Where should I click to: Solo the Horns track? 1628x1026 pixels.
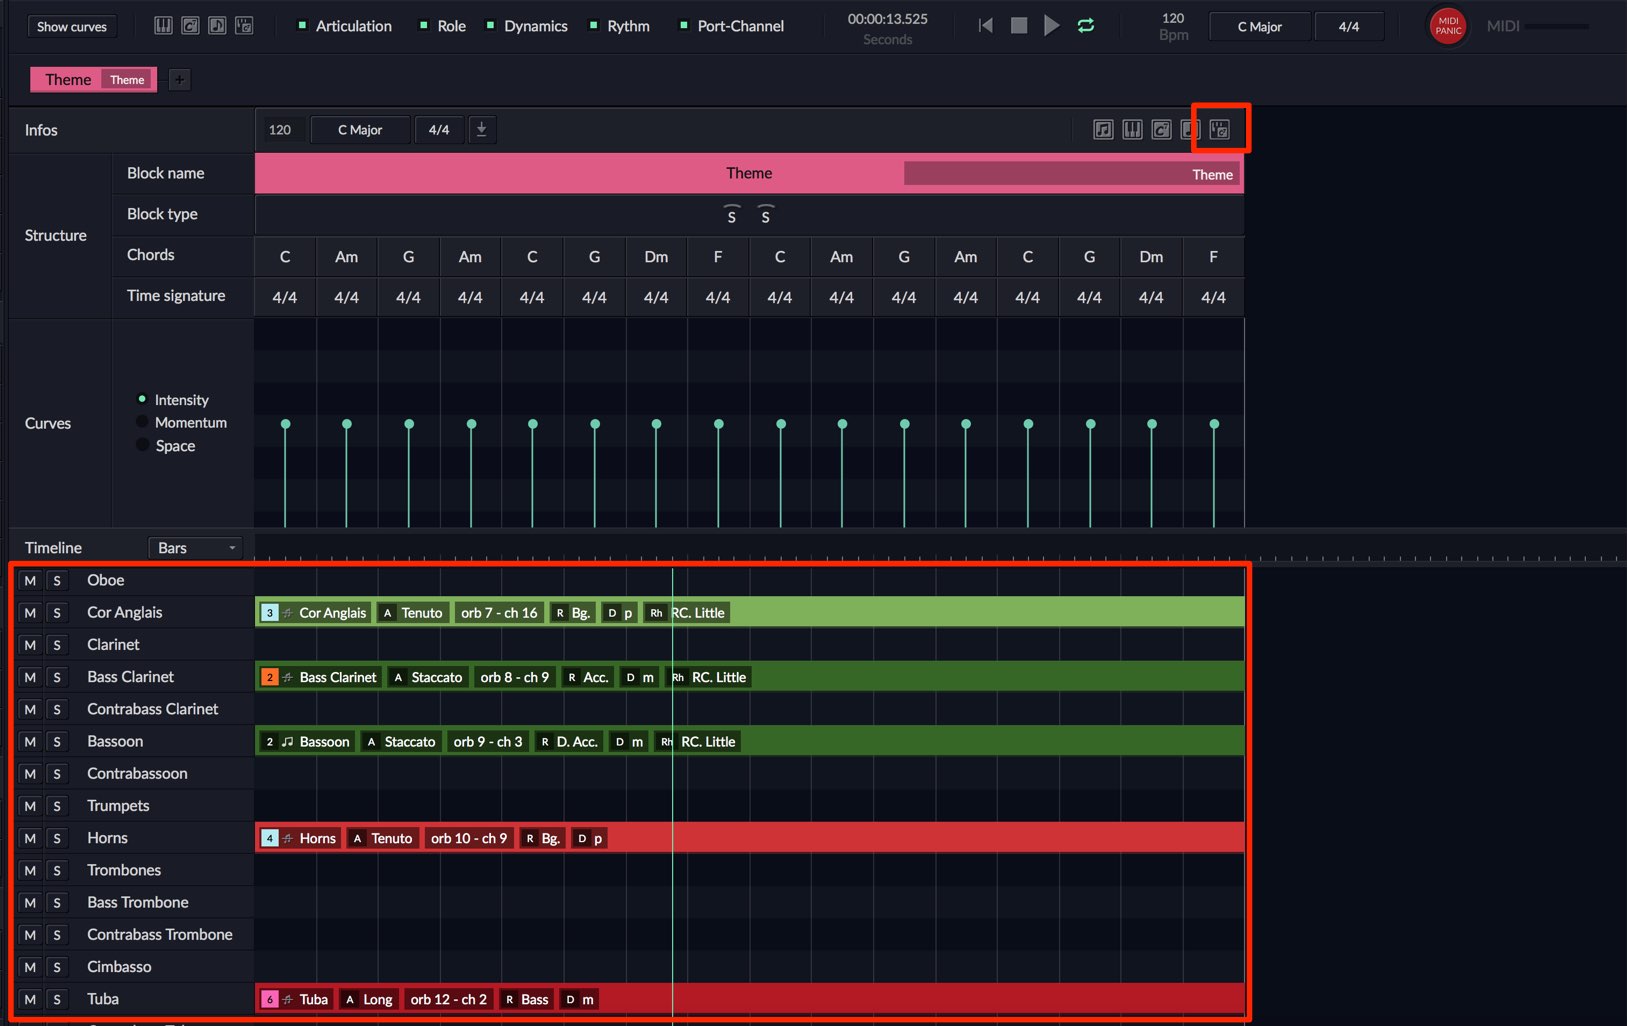click(x=57, y=838)
